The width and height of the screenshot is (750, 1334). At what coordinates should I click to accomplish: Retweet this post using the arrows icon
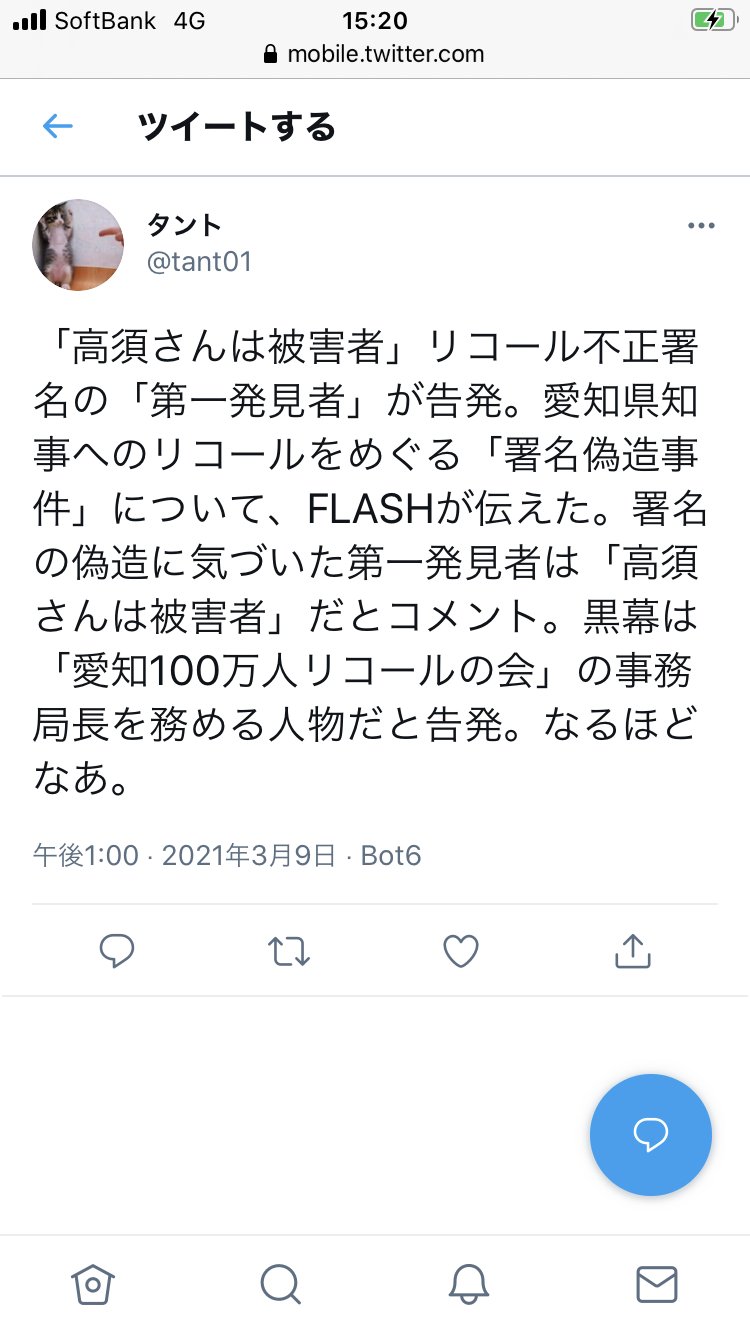tap(289, 951)
